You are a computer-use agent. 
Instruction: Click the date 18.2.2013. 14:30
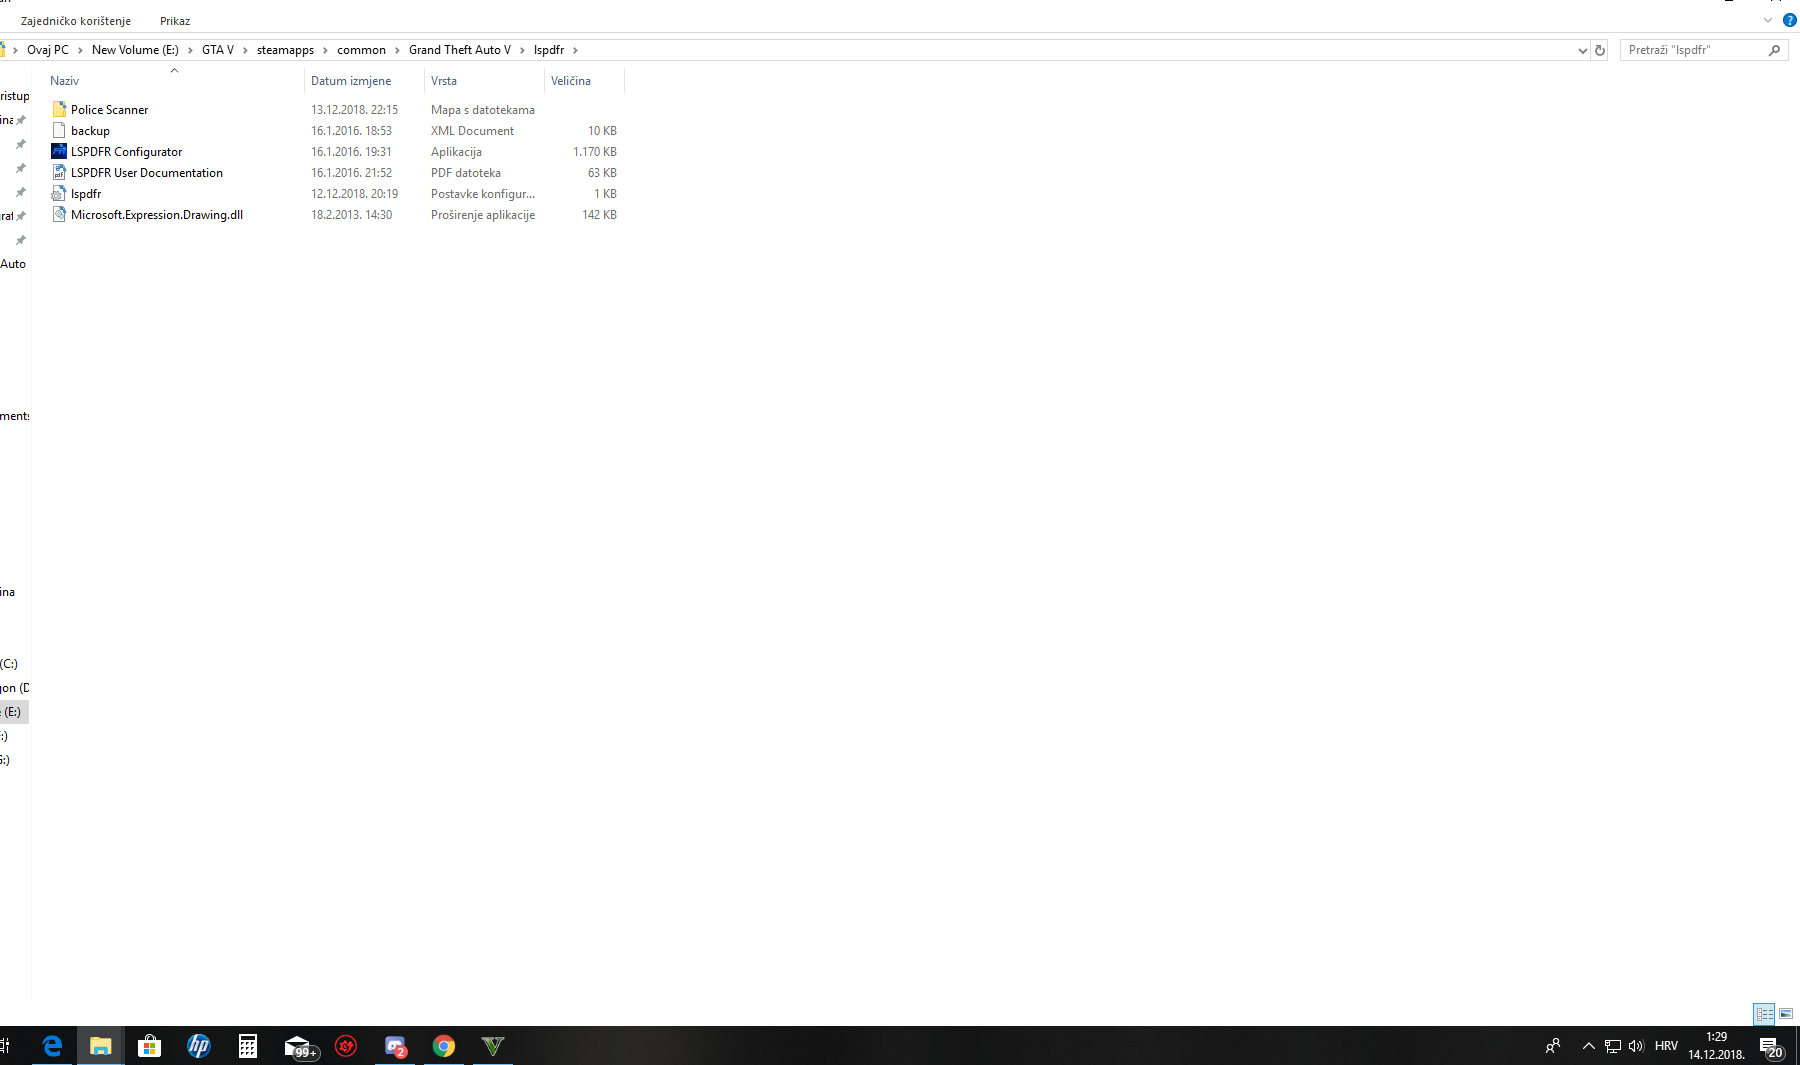pos(351,215)
